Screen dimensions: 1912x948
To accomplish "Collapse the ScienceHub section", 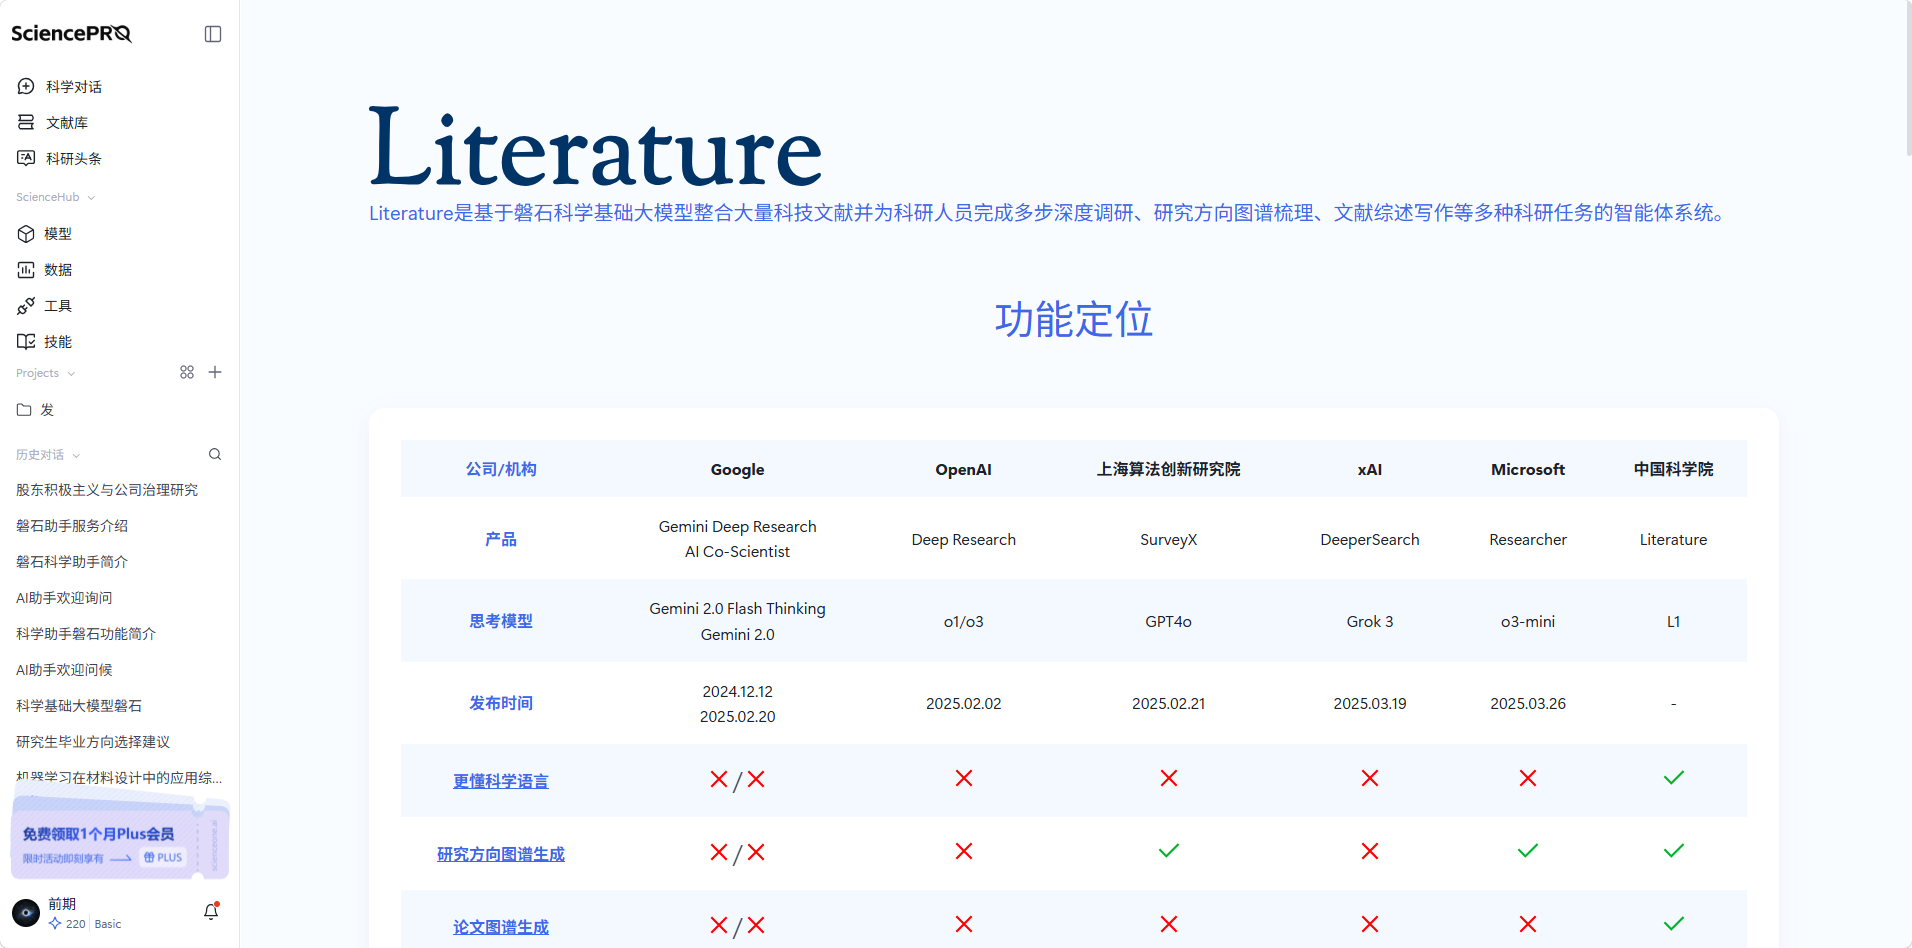I will (x=91, y=198).
